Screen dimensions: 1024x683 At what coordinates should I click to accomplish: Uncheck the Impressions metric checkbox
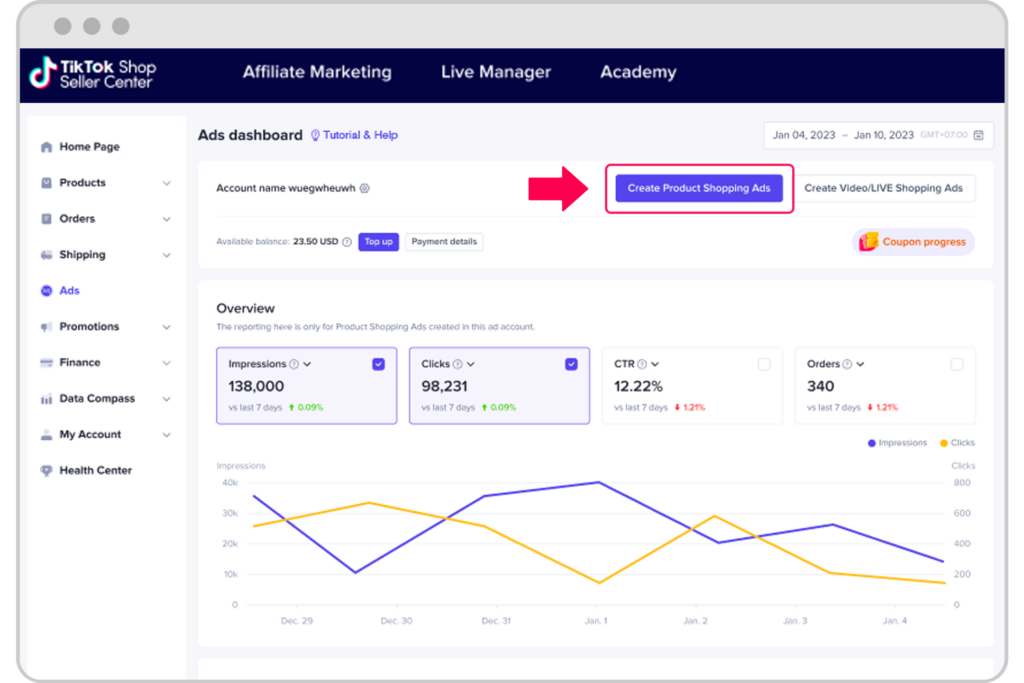coord(378,365)
